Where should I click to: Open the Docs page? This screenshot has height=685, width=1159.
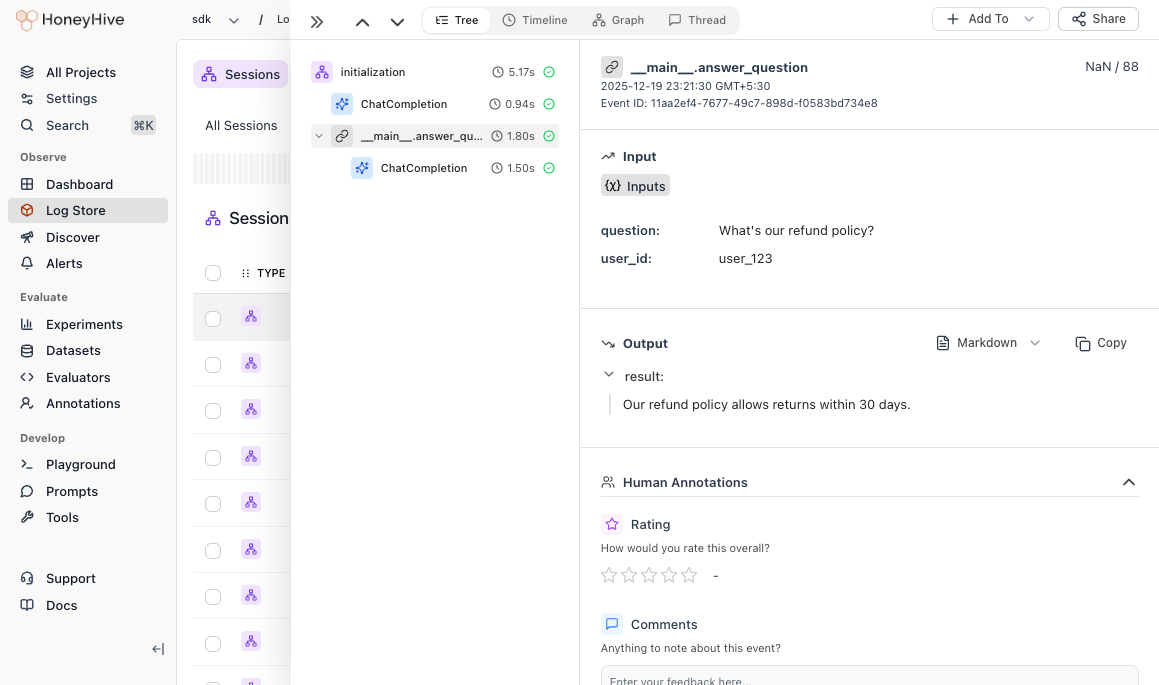(61, 605)
